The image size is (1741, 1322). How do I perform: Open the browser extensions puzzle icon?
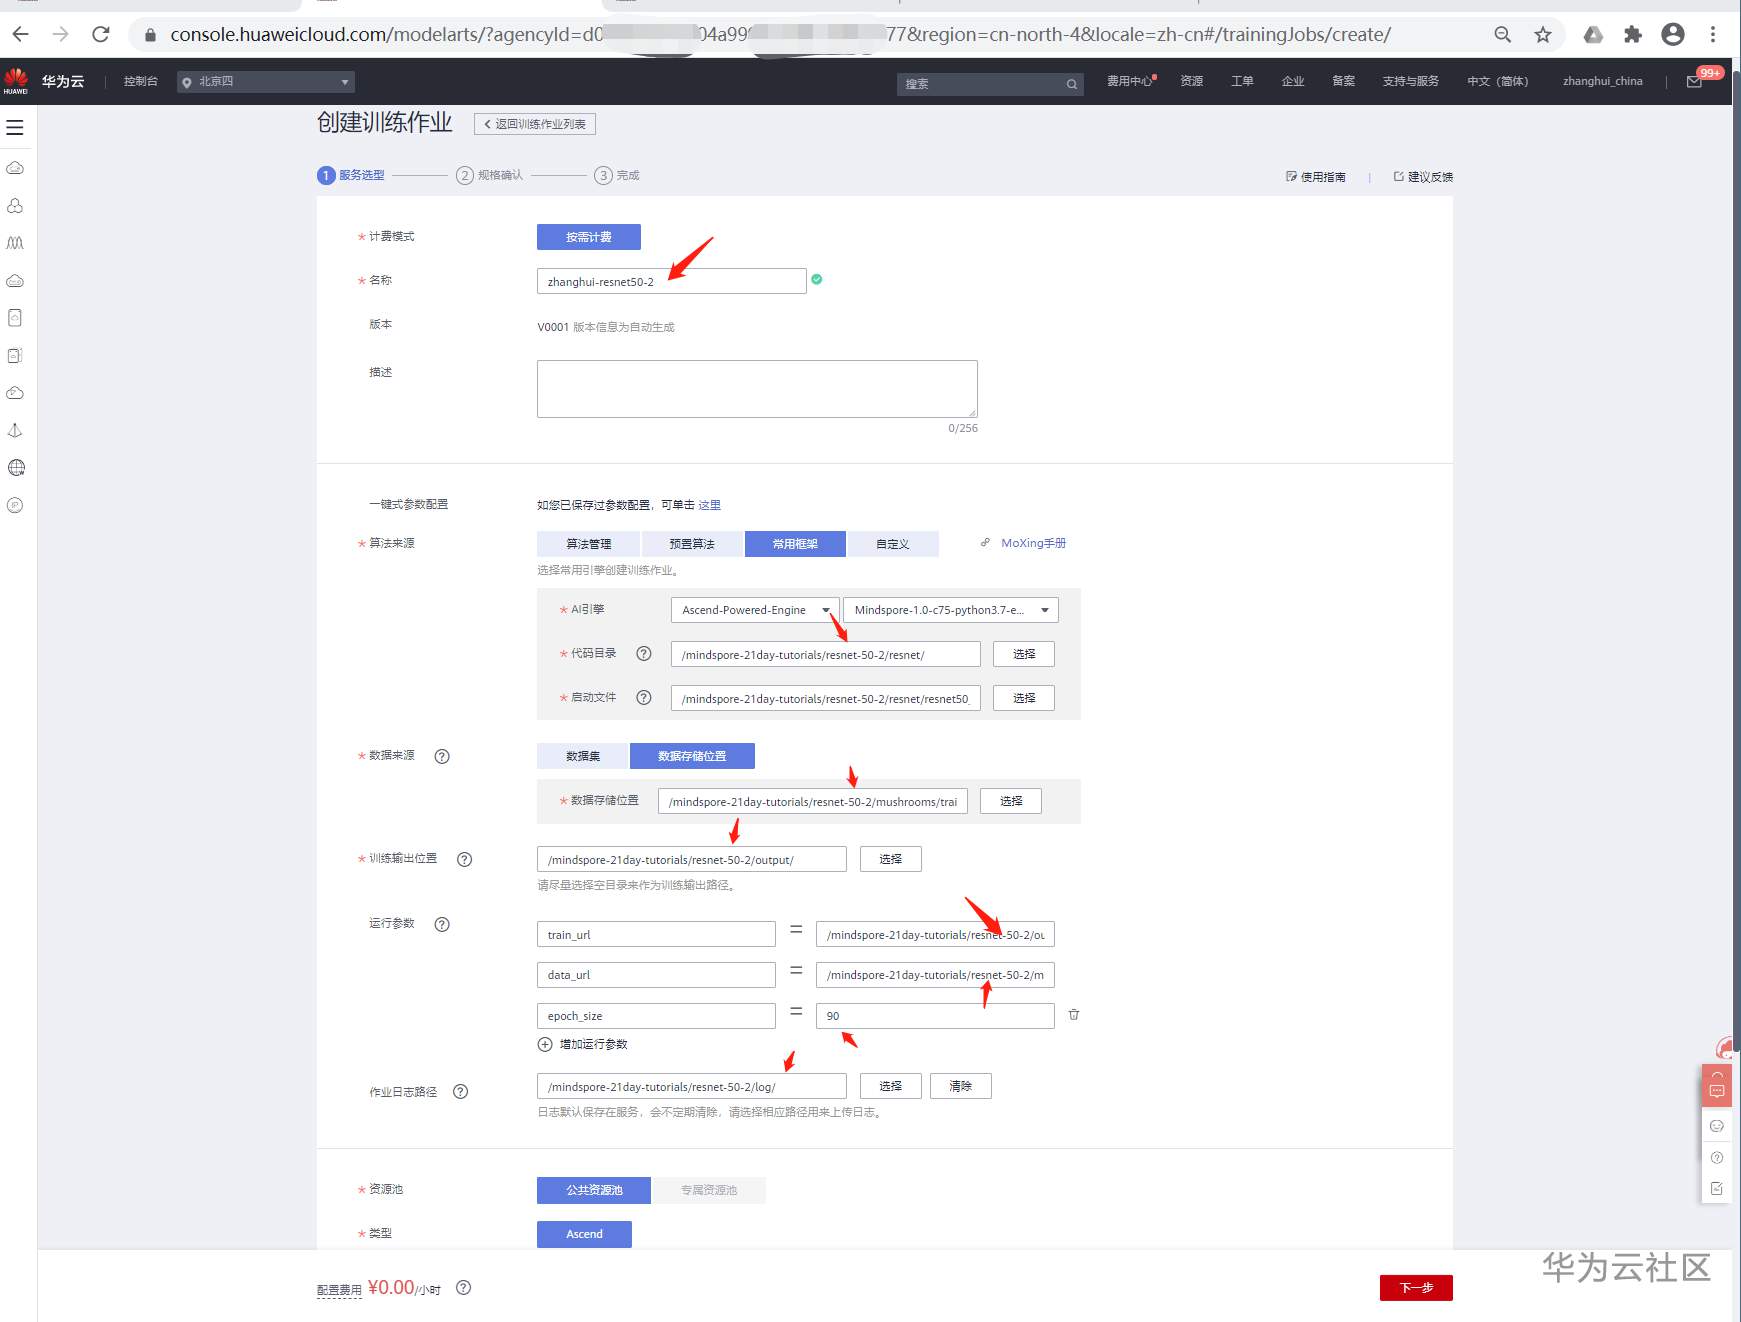[x=1633, y=35]
